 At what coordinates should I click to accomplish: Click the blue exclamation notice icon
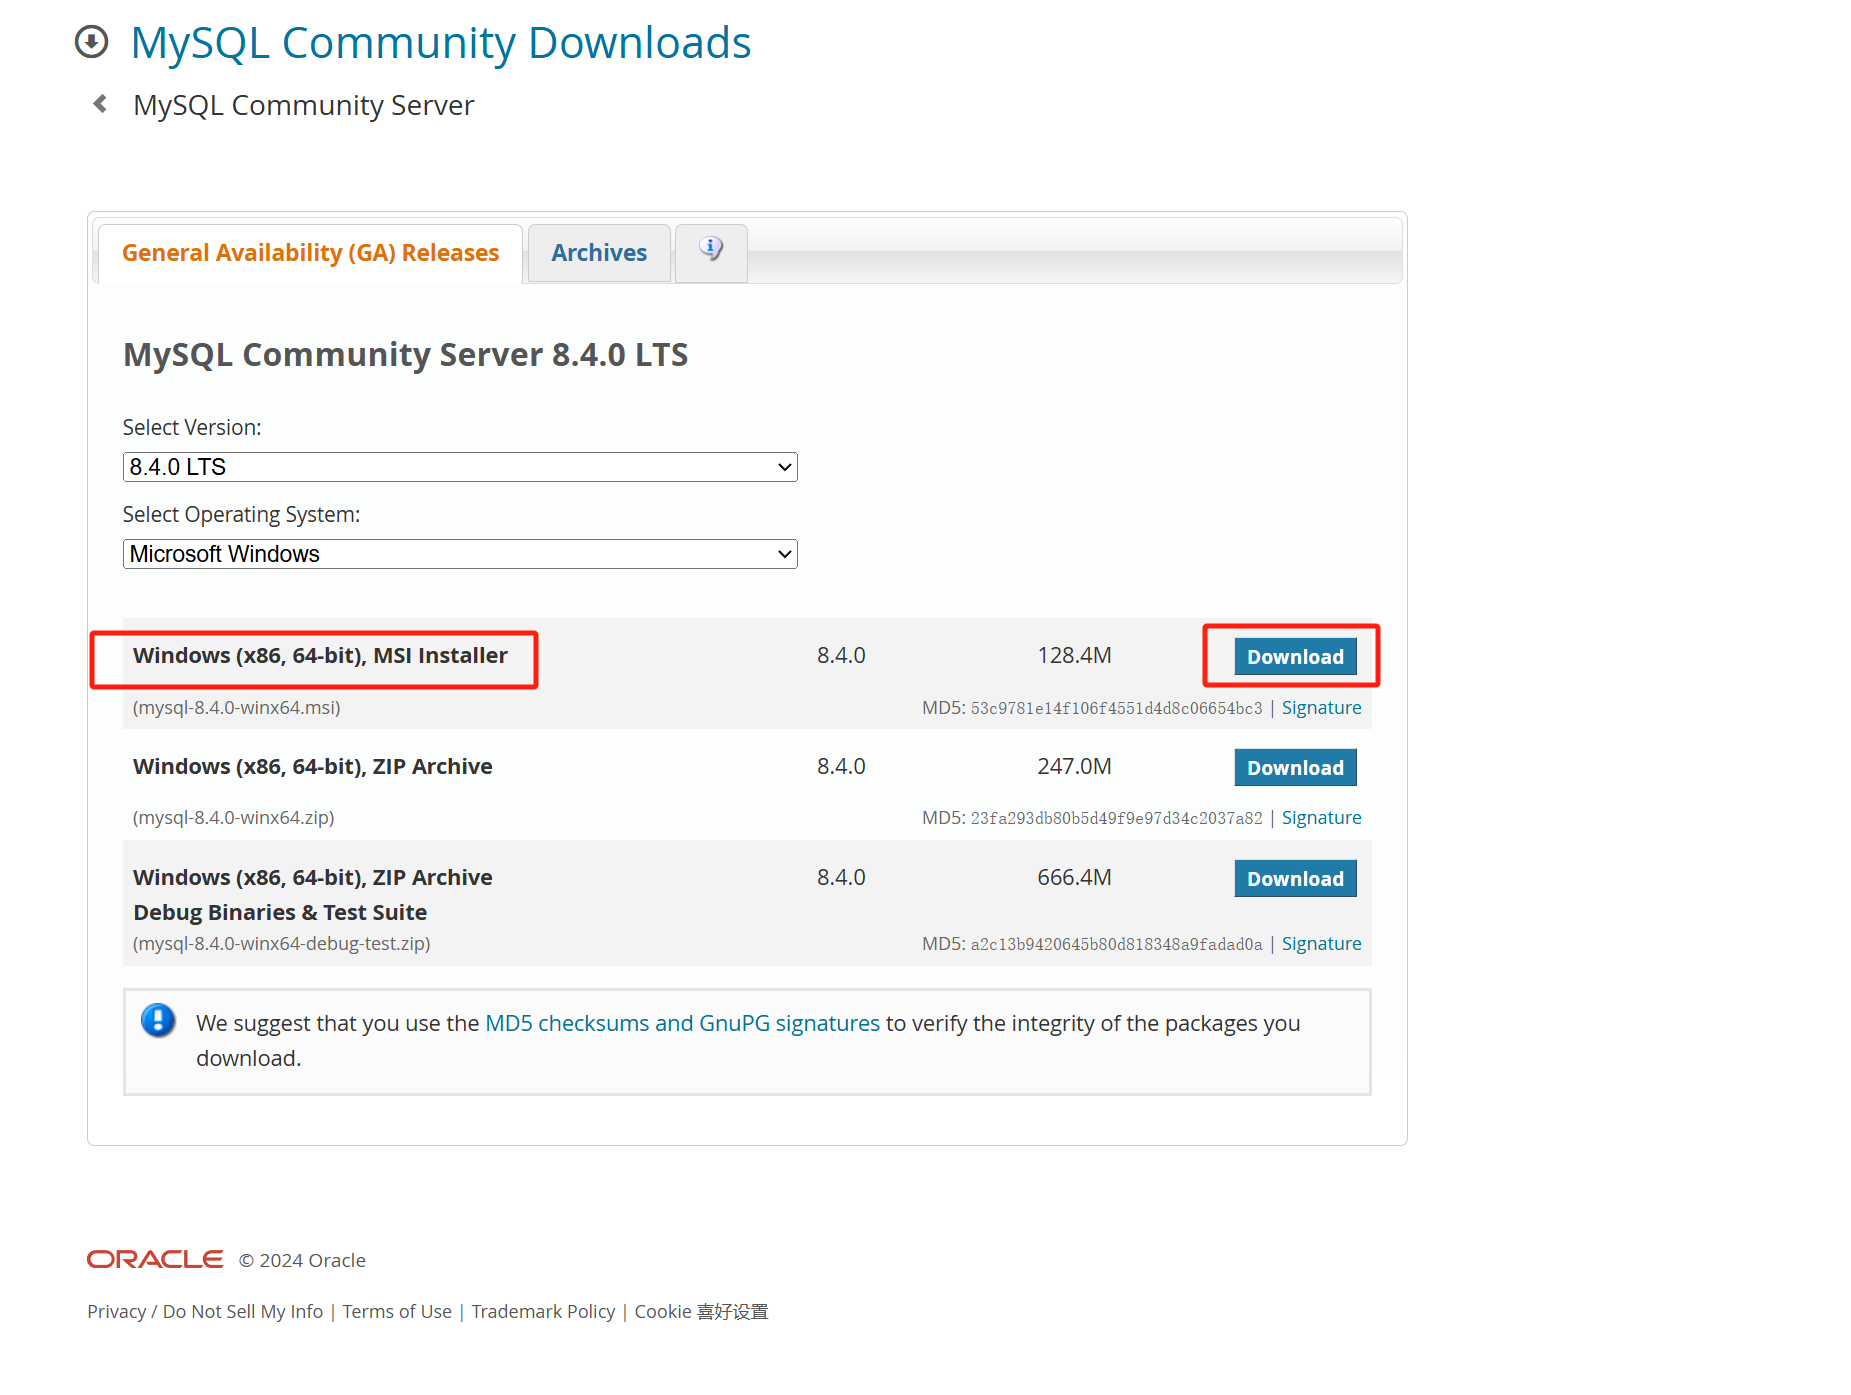(158, 1021)
